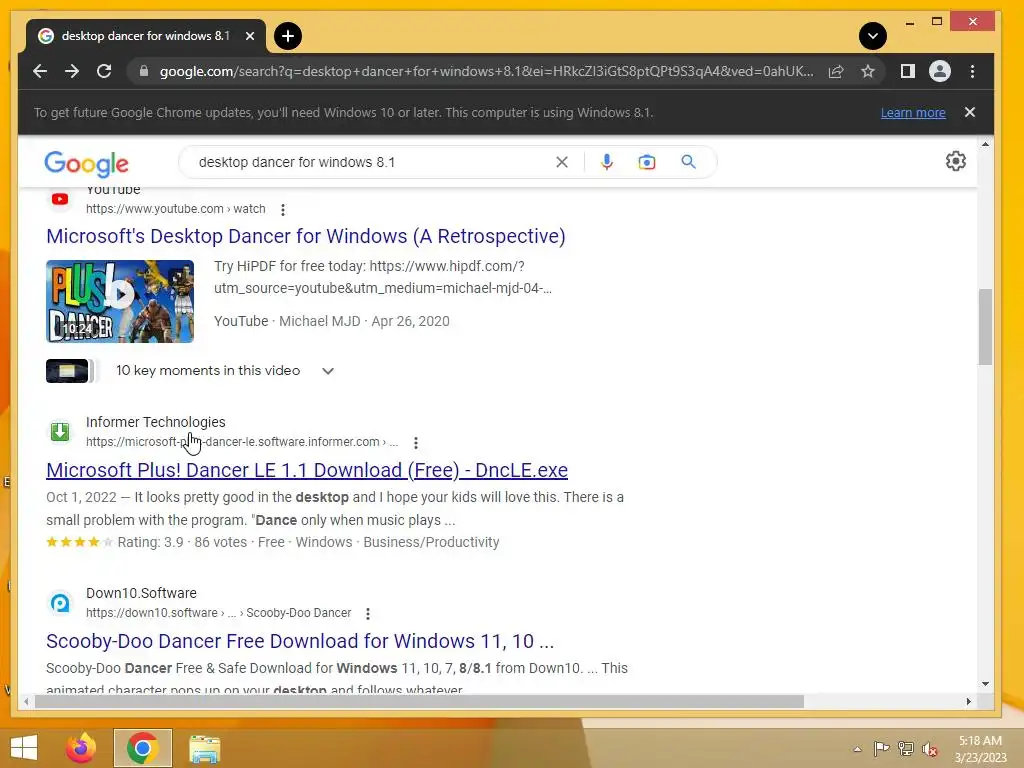The image size is (1024, 768).
Task: Open Chrome's three-dot menu
Action: pyautogui.click(x=972, y=71)
